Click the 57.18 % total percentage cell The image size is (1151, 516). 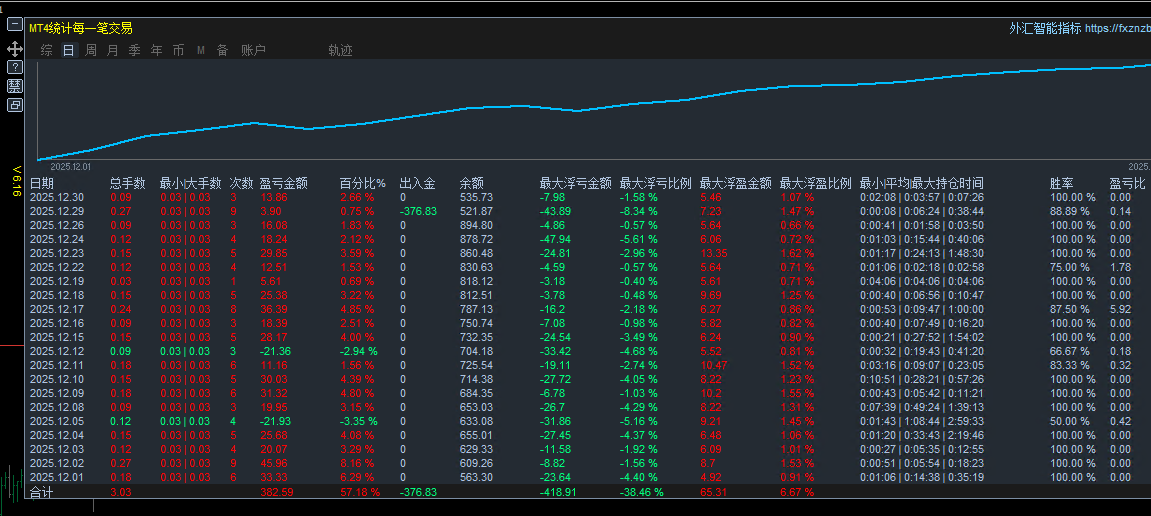[x=360, y=492]
